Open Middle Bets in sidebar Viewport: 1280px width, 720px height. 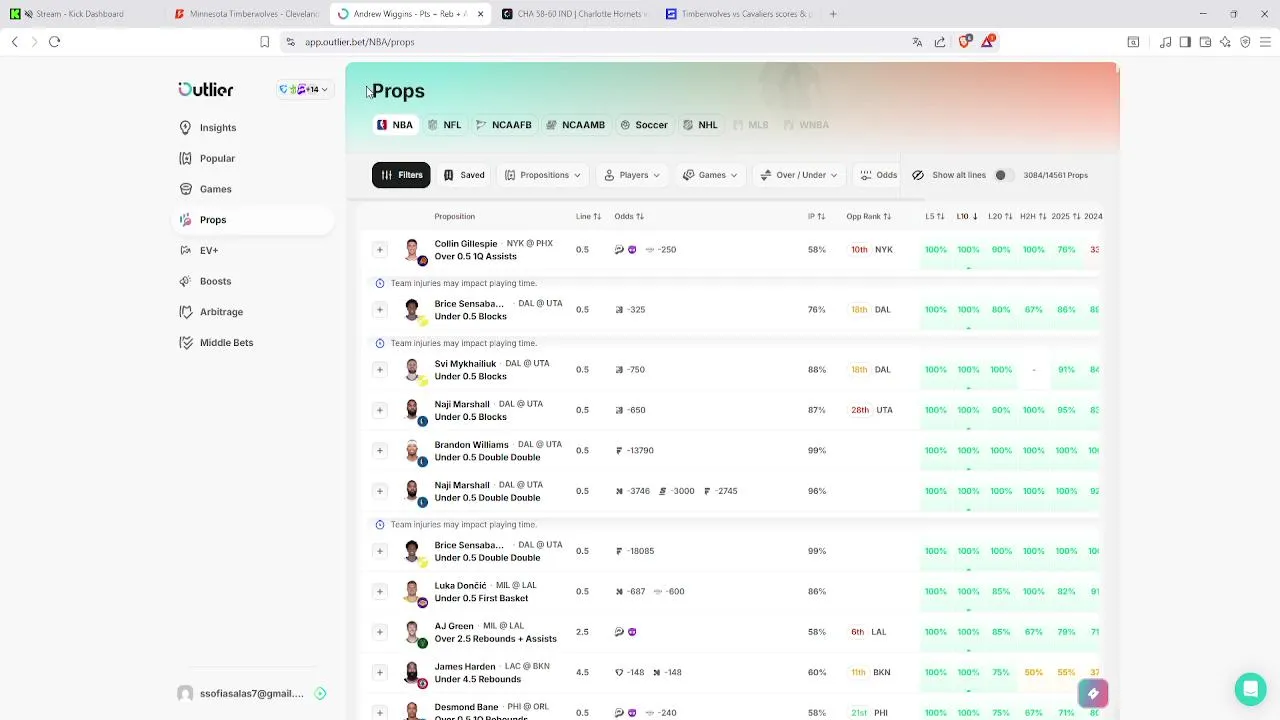click(216, 343)
